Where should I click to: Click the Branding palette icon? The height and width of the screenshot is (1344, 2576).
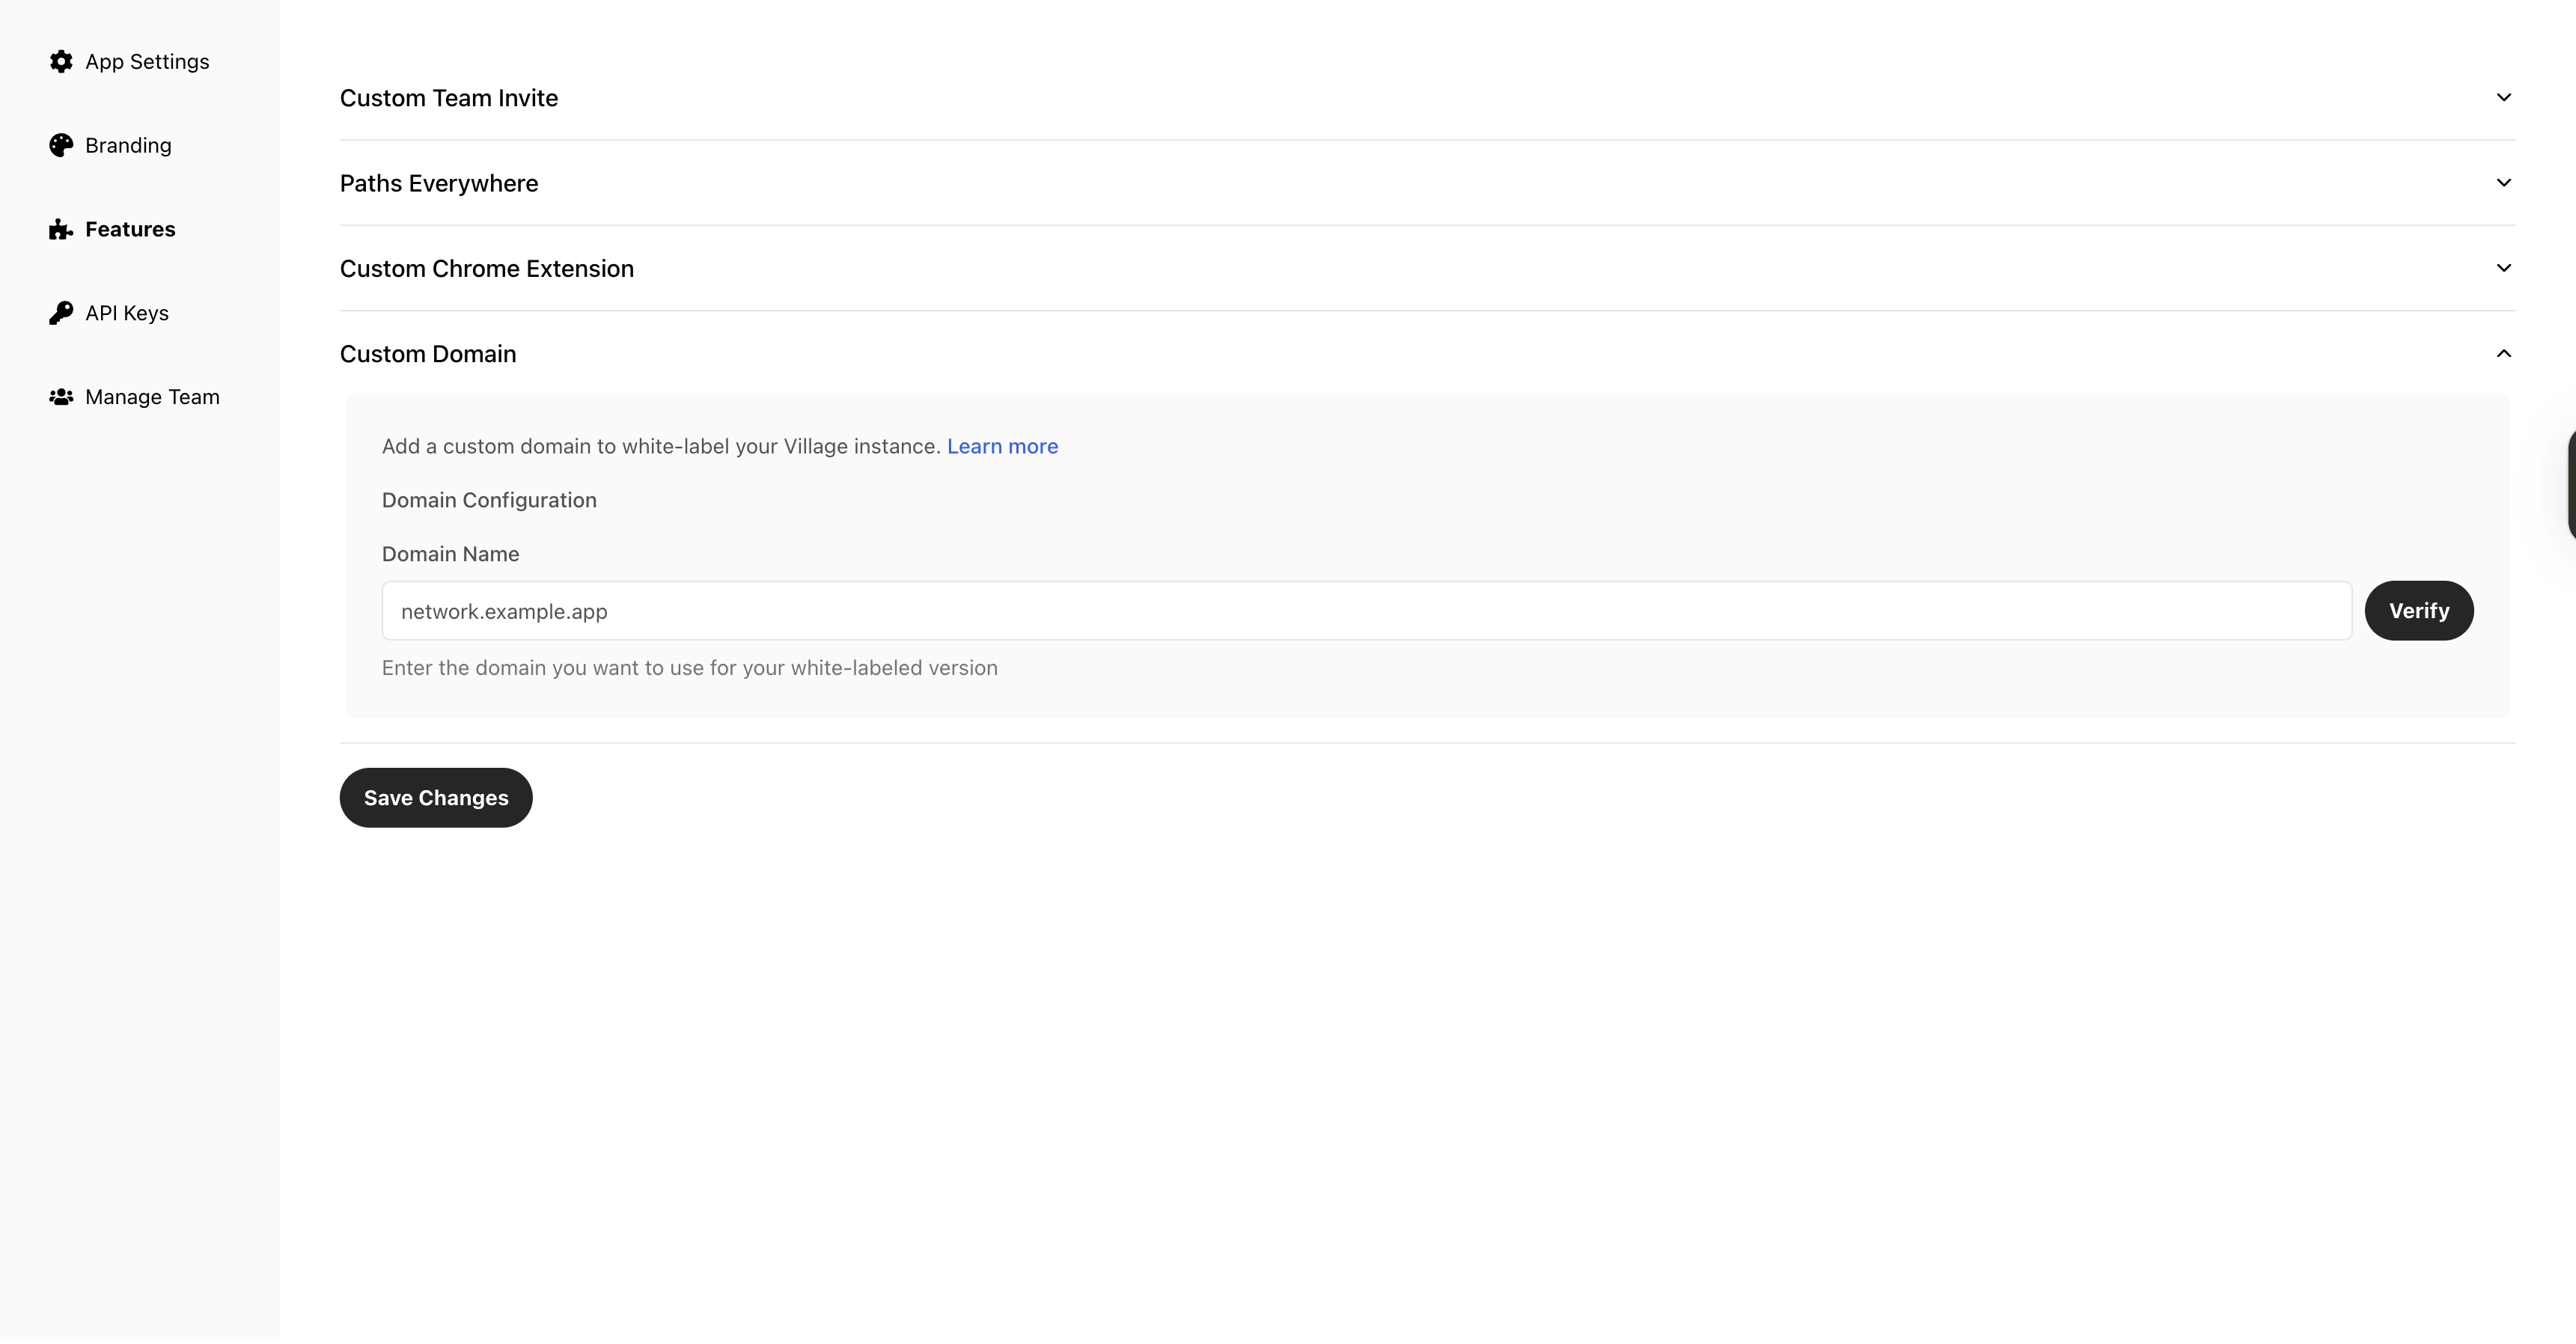pyautogui.click(x=61, y=146)
